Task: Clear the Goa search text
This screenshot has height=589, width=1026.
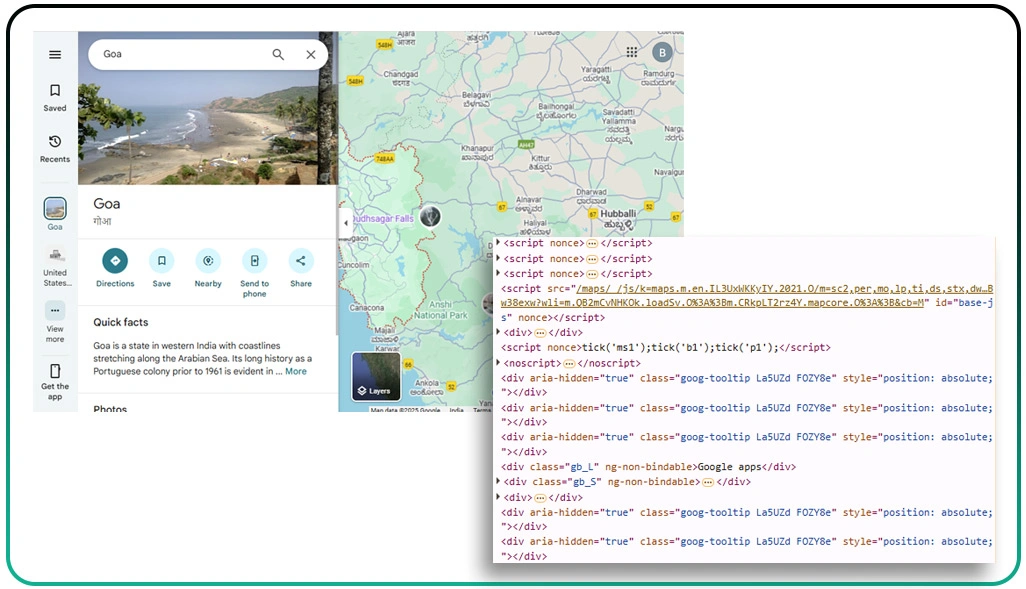Action: pos(311,55)
